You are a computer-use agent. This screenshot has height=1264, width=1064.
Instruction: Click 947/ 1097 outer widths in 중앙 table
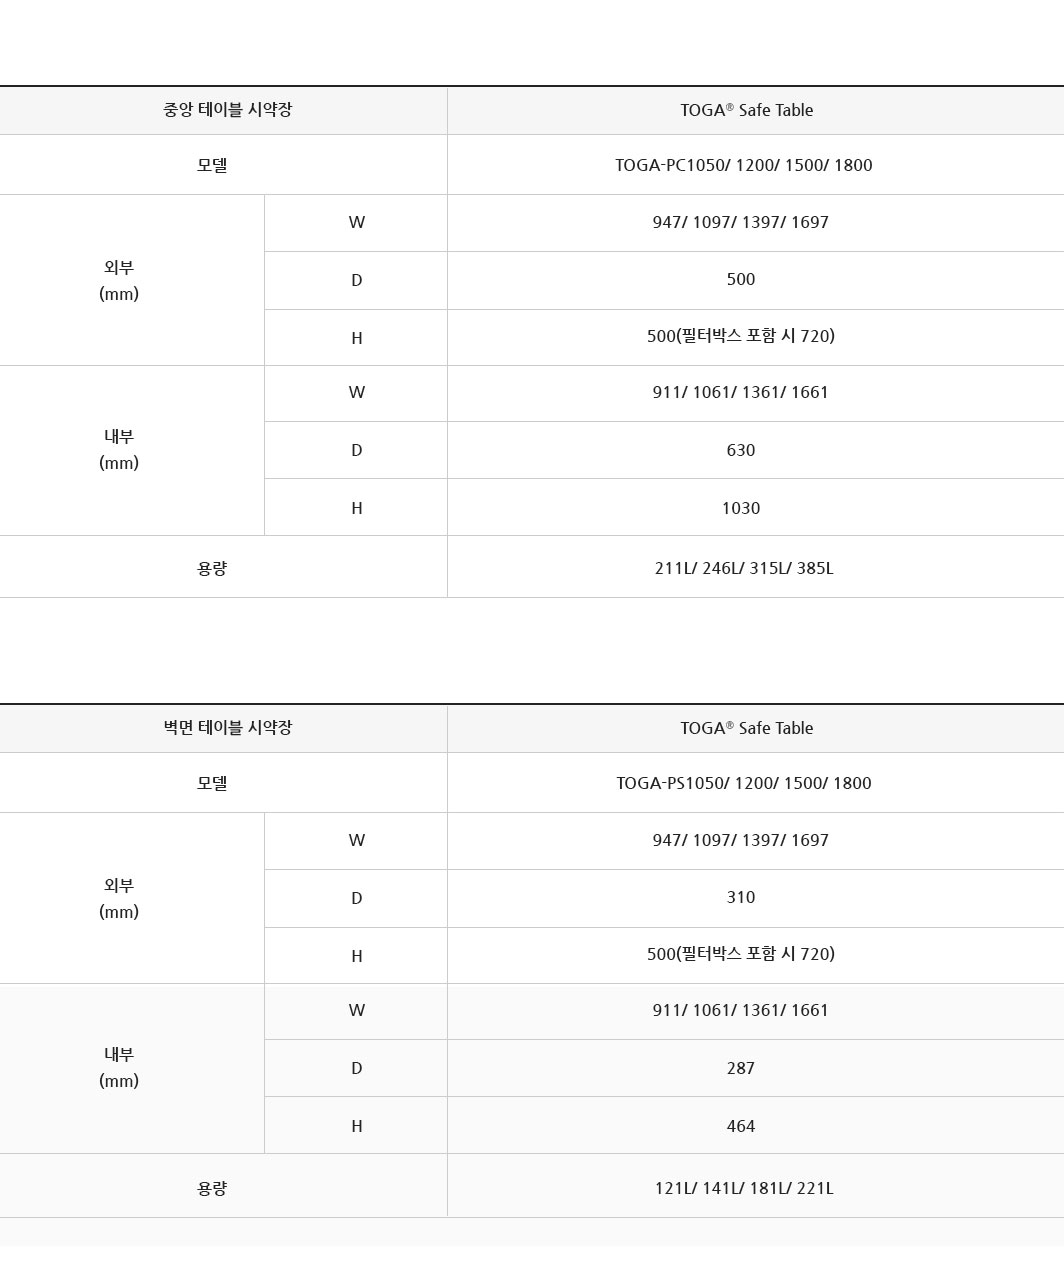(740, 222)
